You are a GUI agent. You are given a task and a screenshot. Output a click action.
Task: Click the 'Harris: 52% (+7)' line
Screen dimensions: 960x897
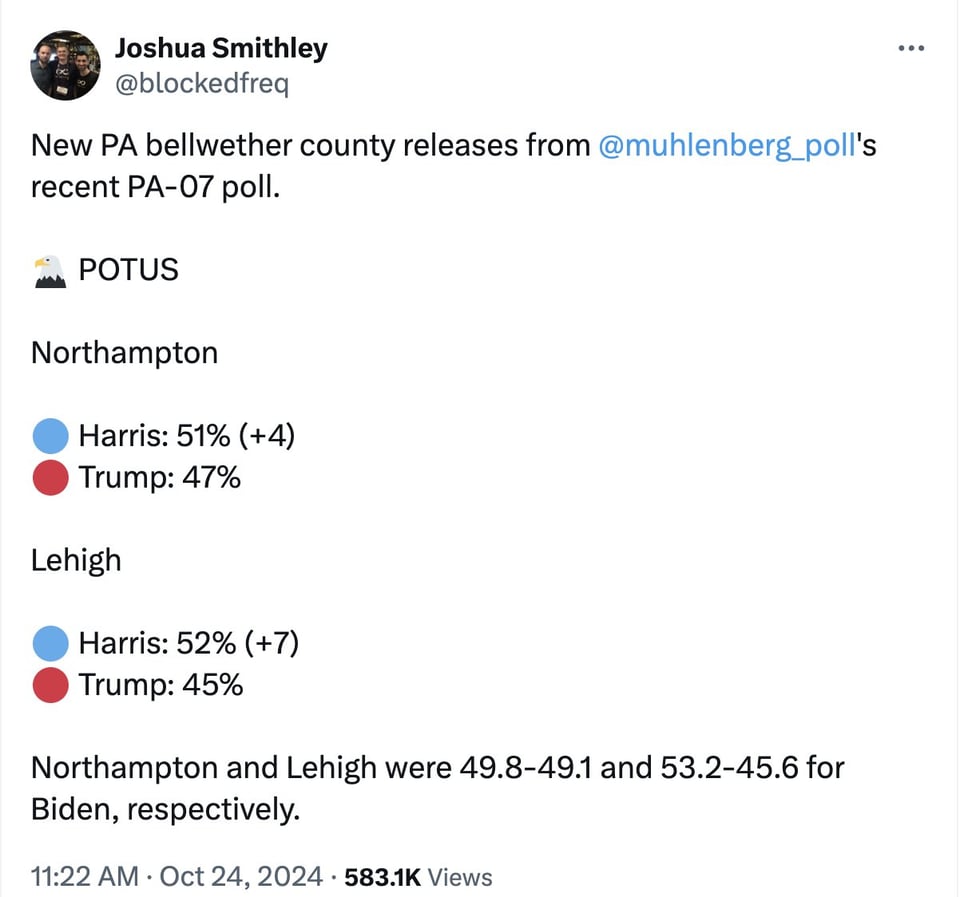point(188,643)
